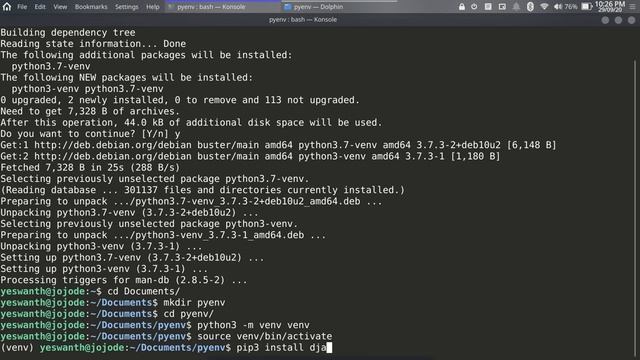Image resolution: width=640 pixels, height=360 pixels.
Task: Click 'Reading state information... Done' line
Action: (93, 44)
